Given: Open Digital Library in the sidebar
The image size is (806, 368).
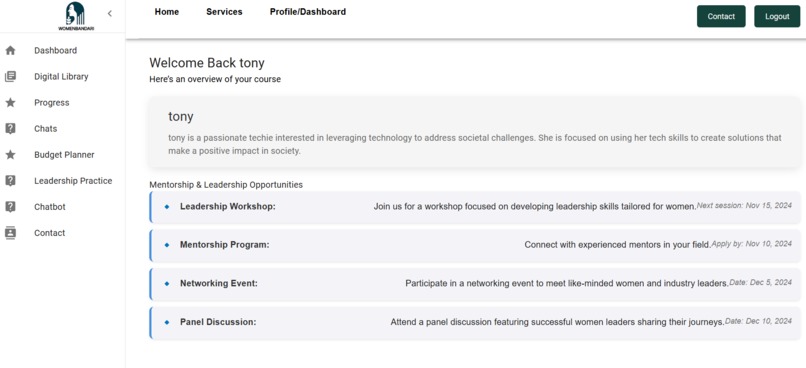Looking at the screenshot, I should click(61, 77).
